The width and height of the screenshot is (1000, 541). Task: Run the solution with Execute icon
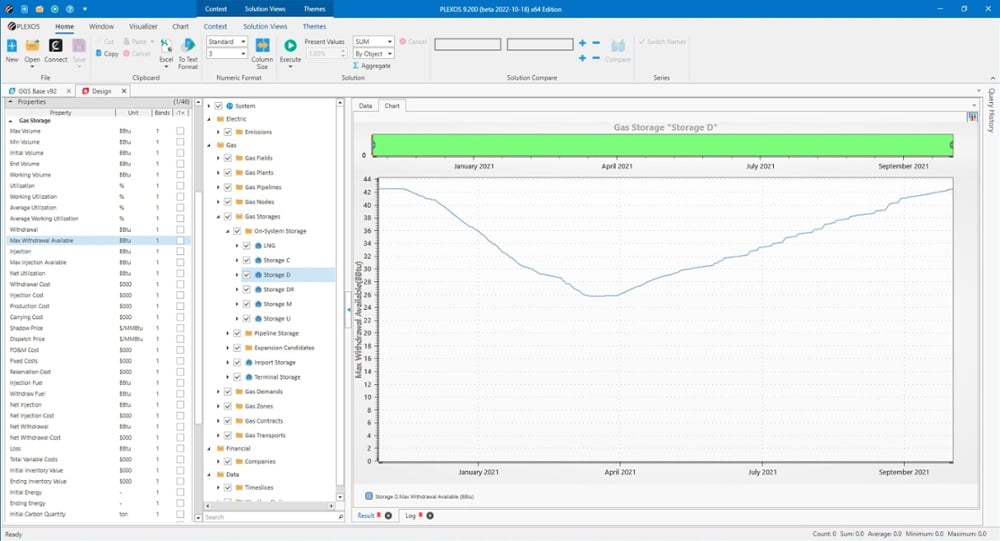tap(290, 46)
